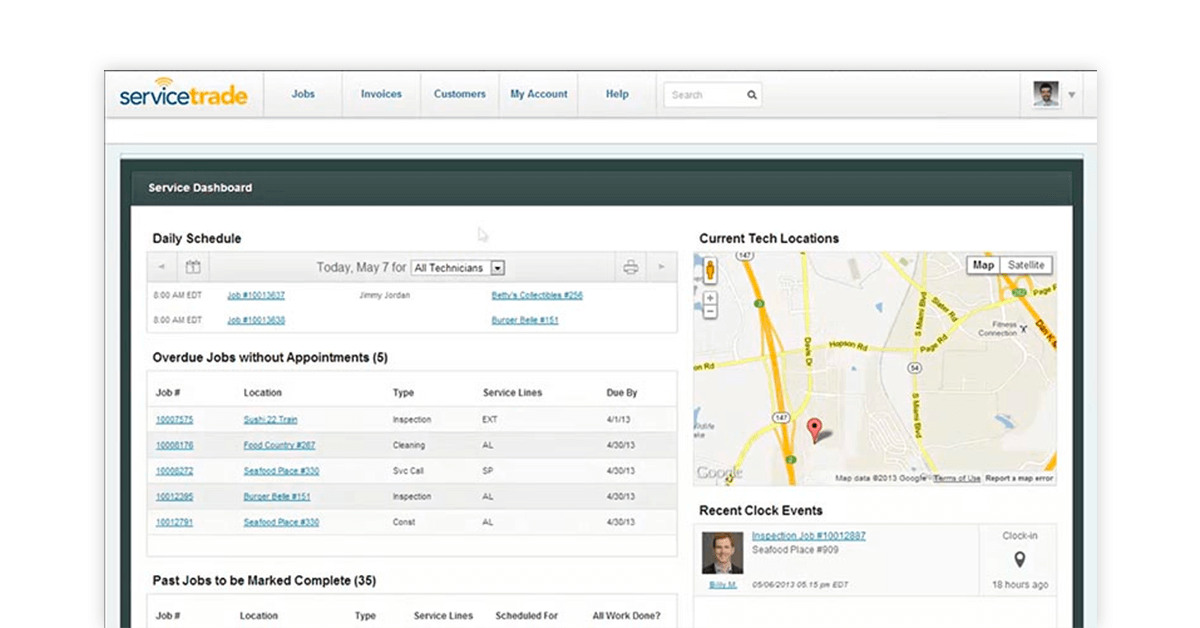Open Job #10013637 link
This screenshot has width=1200, height=628.
pos(256,296)
